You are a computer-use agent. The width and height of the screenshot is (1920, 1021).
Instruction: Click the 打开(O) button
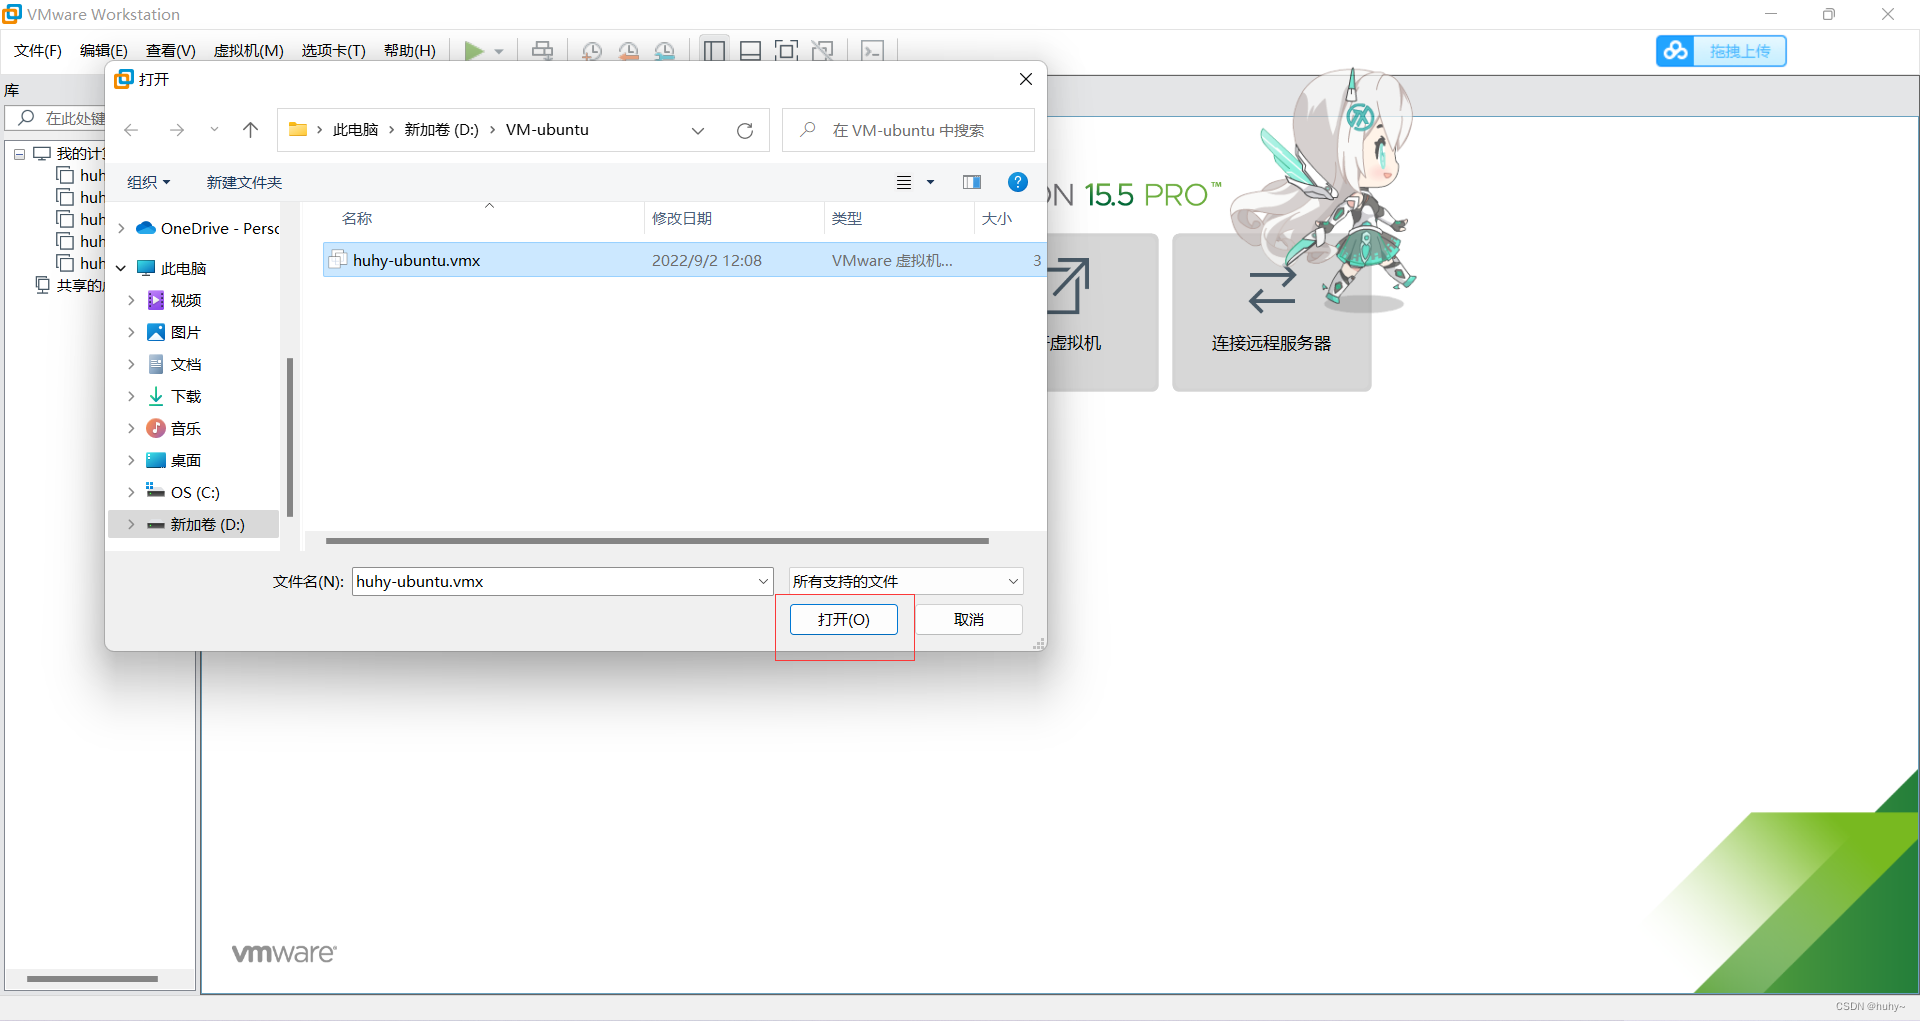[844, 620]
